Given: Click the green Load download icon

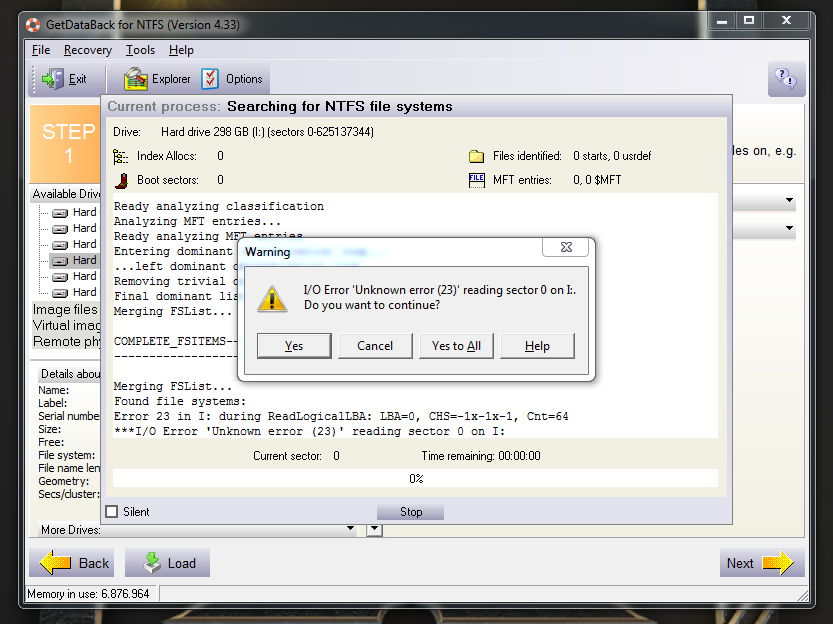Looking at the screenshot, I should (x=152, y=562).
